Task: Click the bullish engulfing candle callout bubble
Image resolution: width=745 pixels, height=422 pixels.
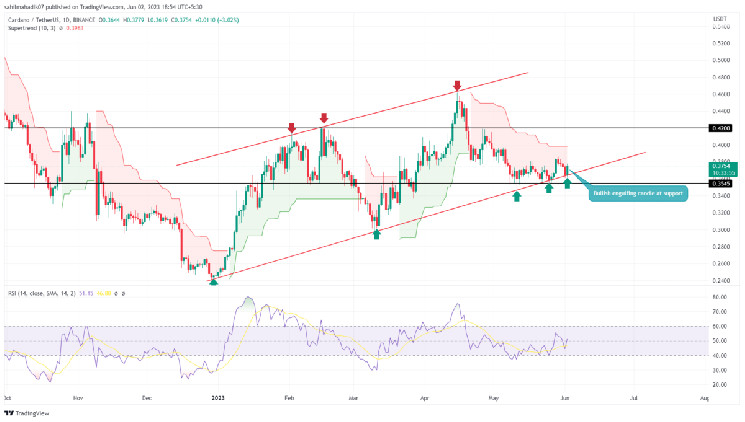Action: pos(638,193)
